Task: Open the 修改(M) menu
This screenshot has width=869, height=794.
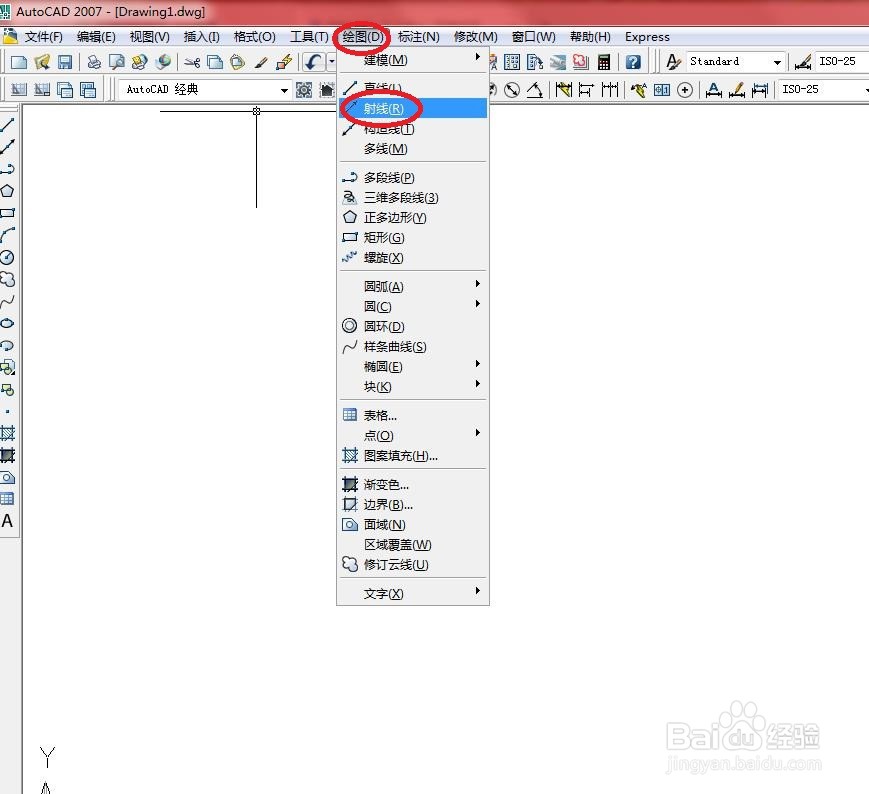Action: tap(476, 37)
